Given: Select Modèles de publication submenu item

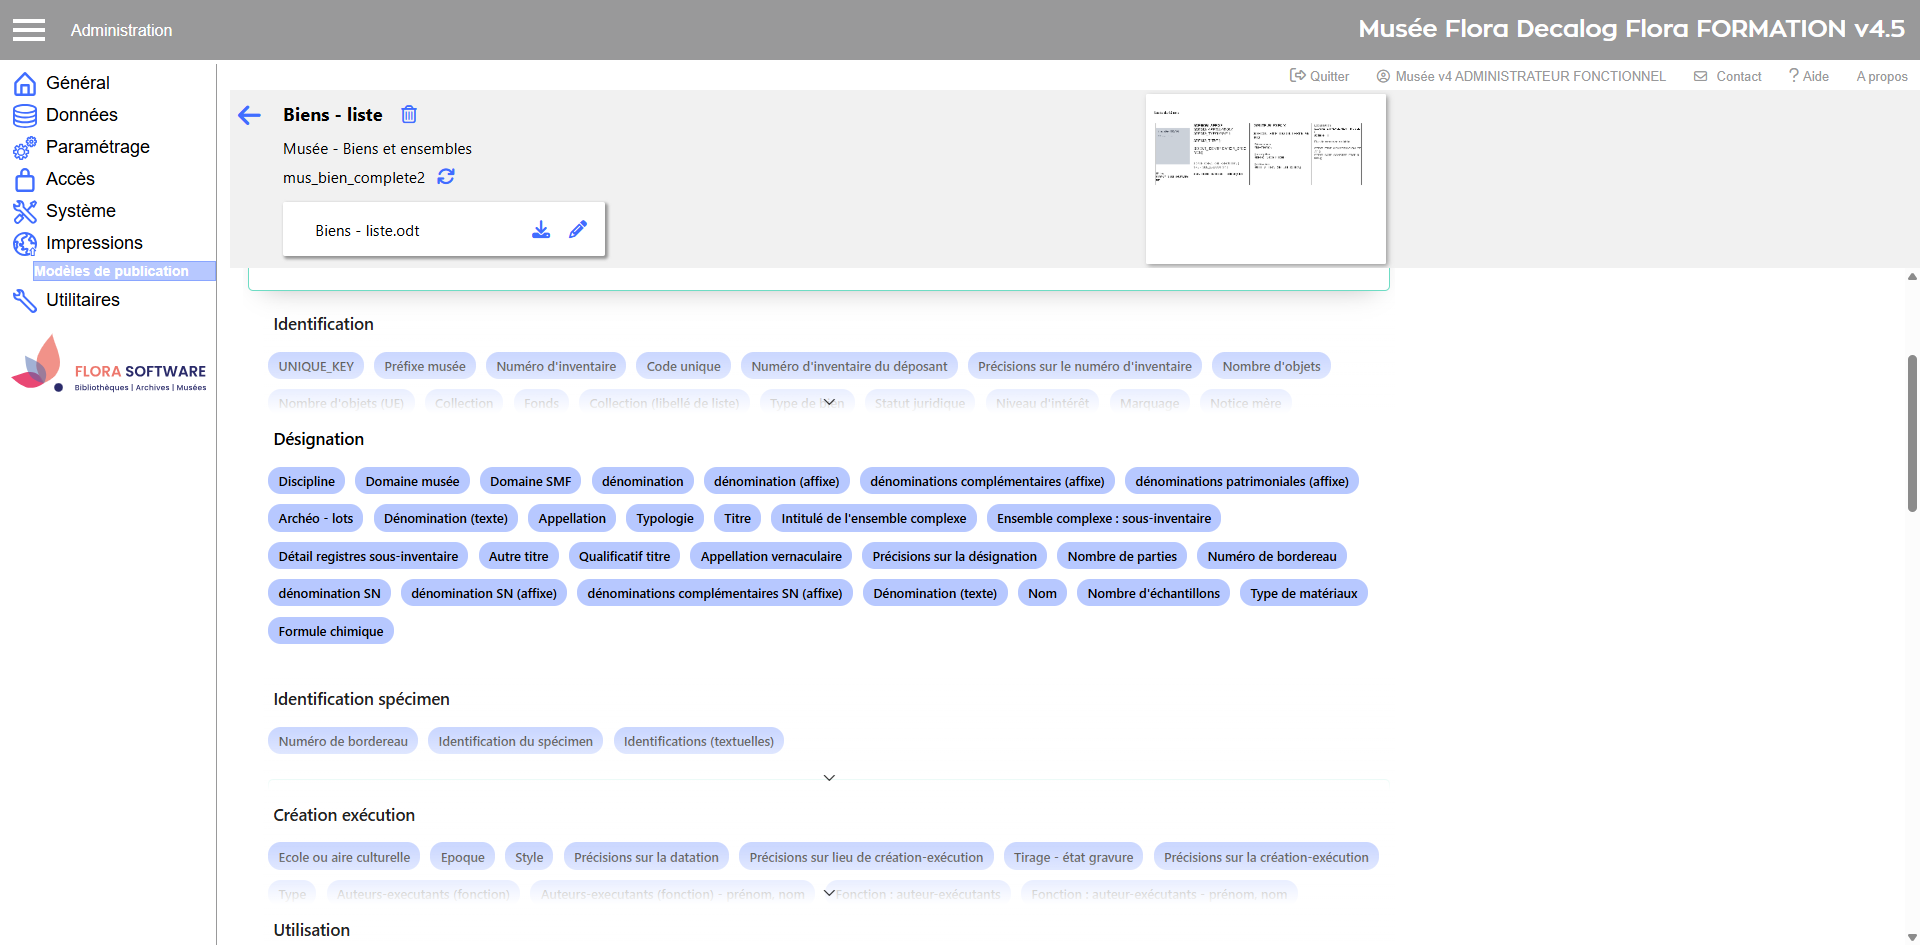Looking at the screenshot, I should (112, 271).
